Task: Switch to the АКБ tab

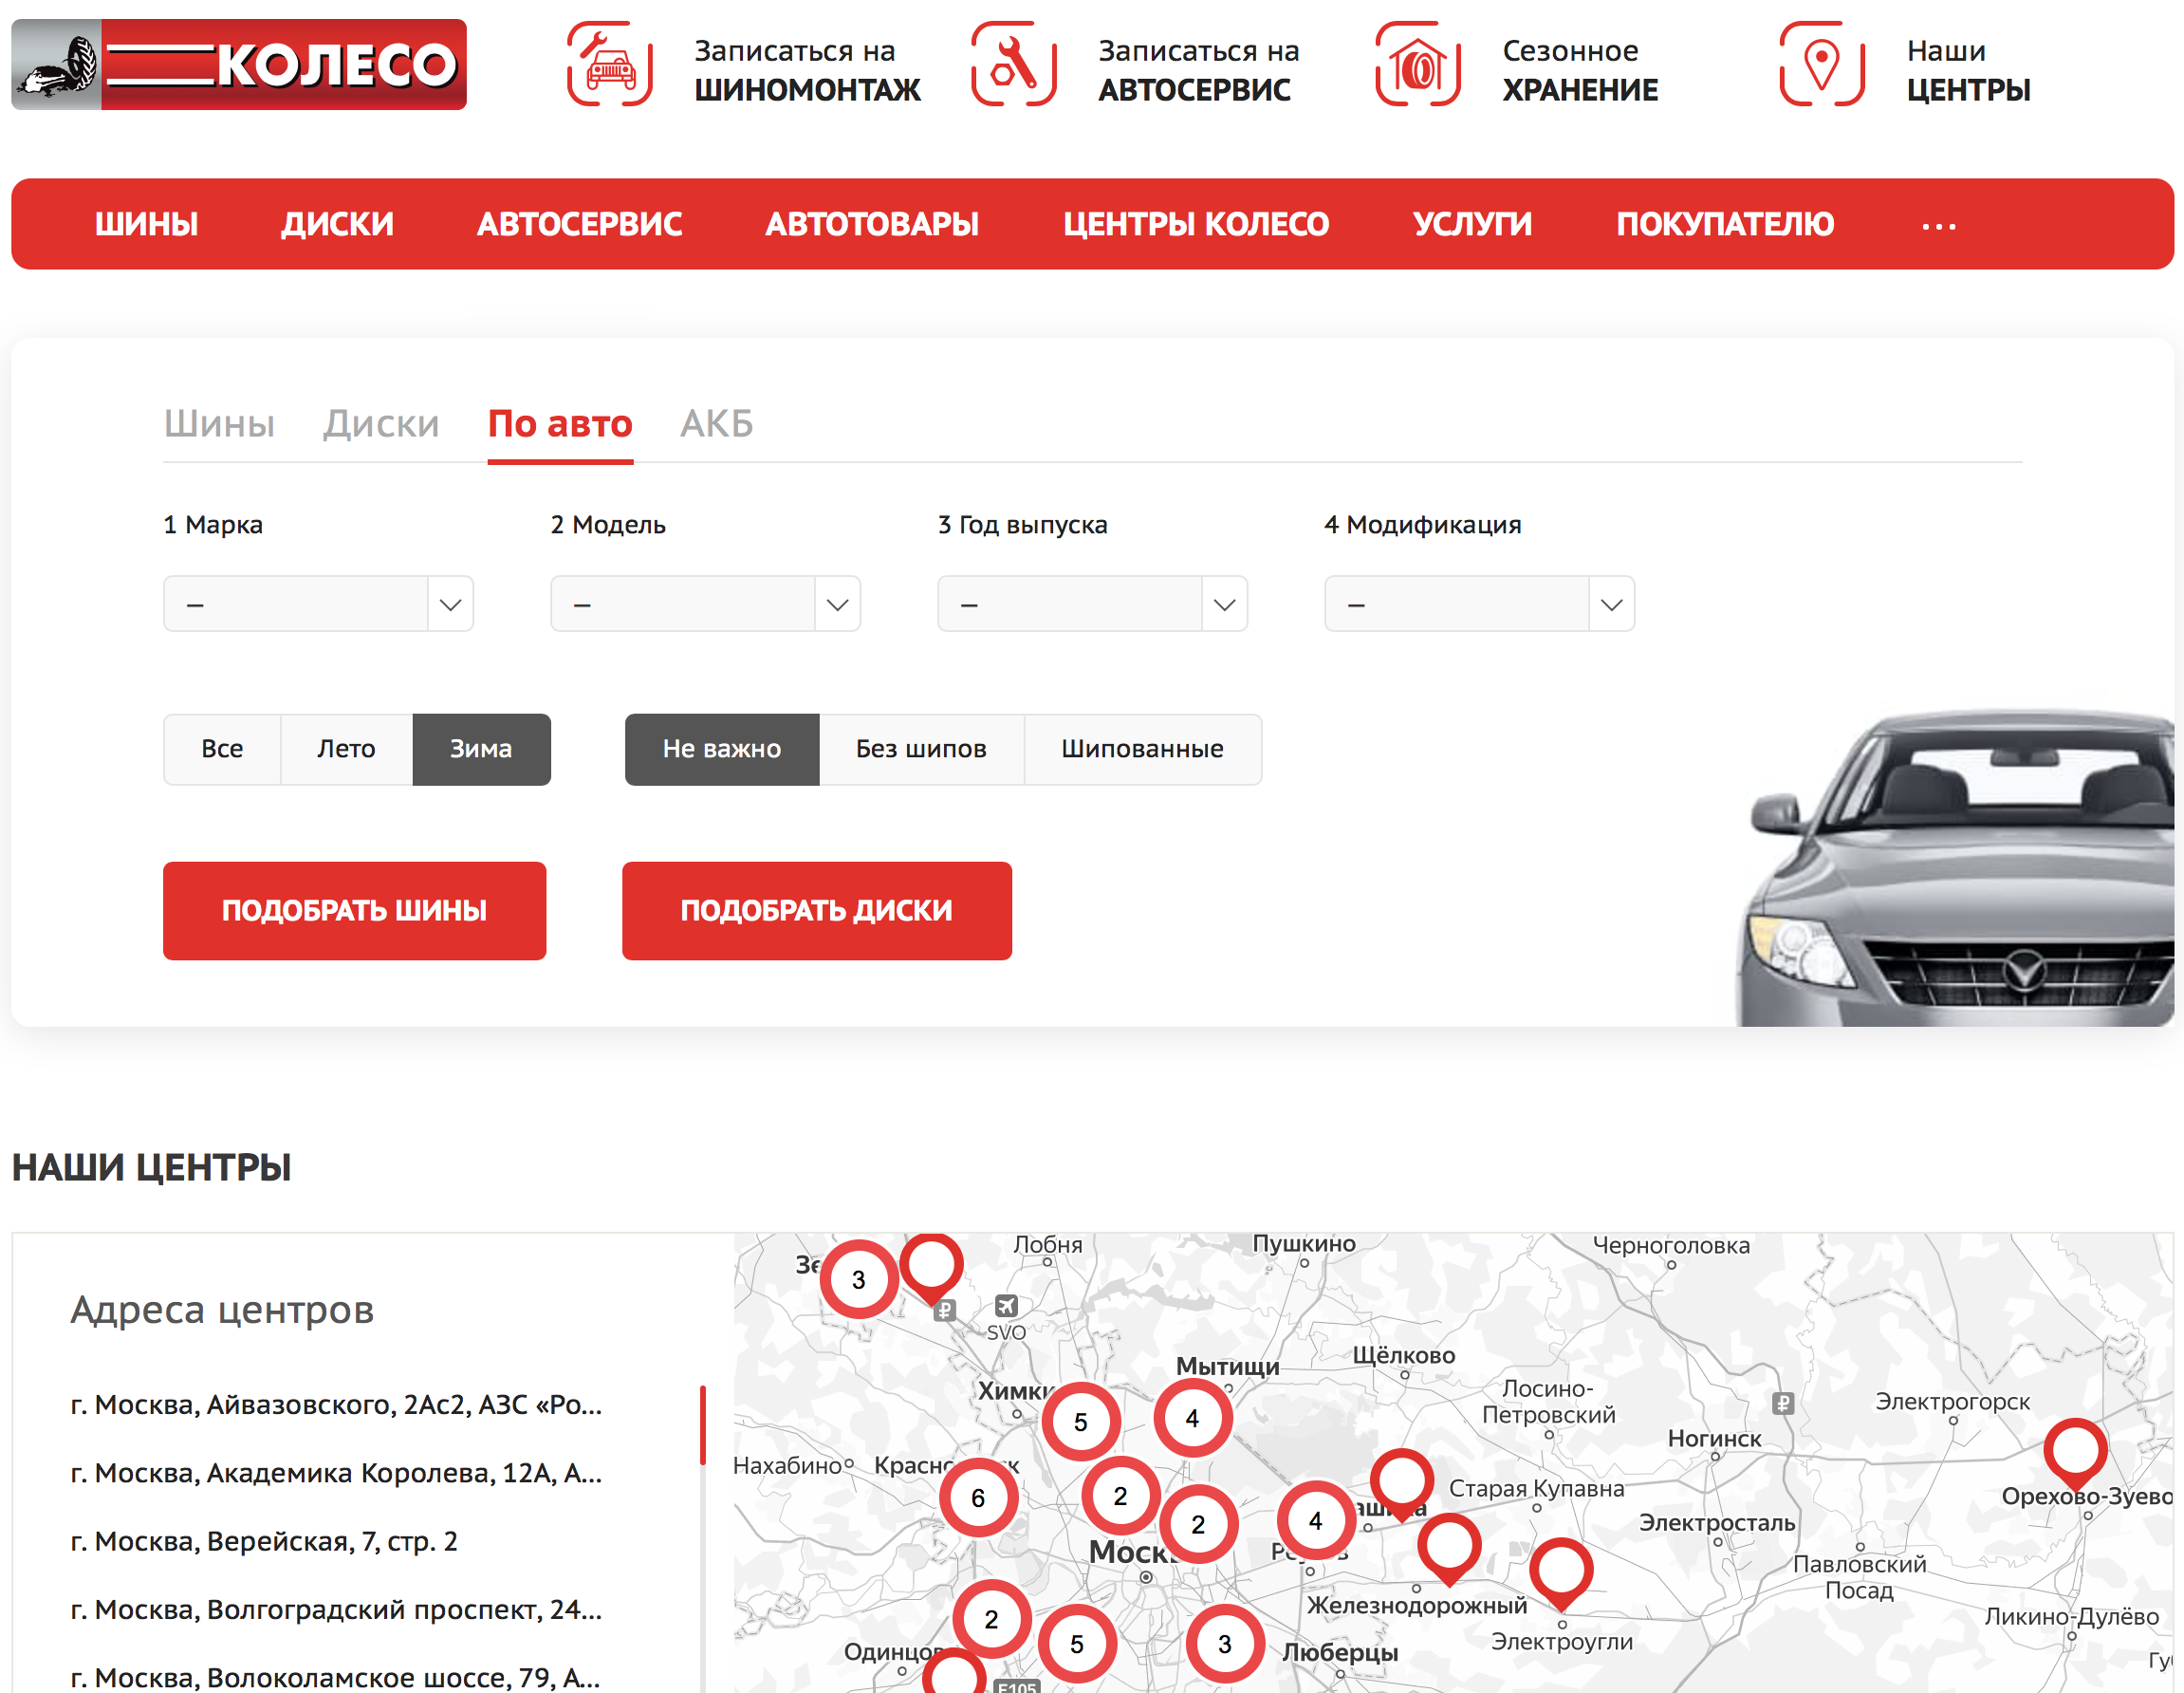Action: pos(716,424)
